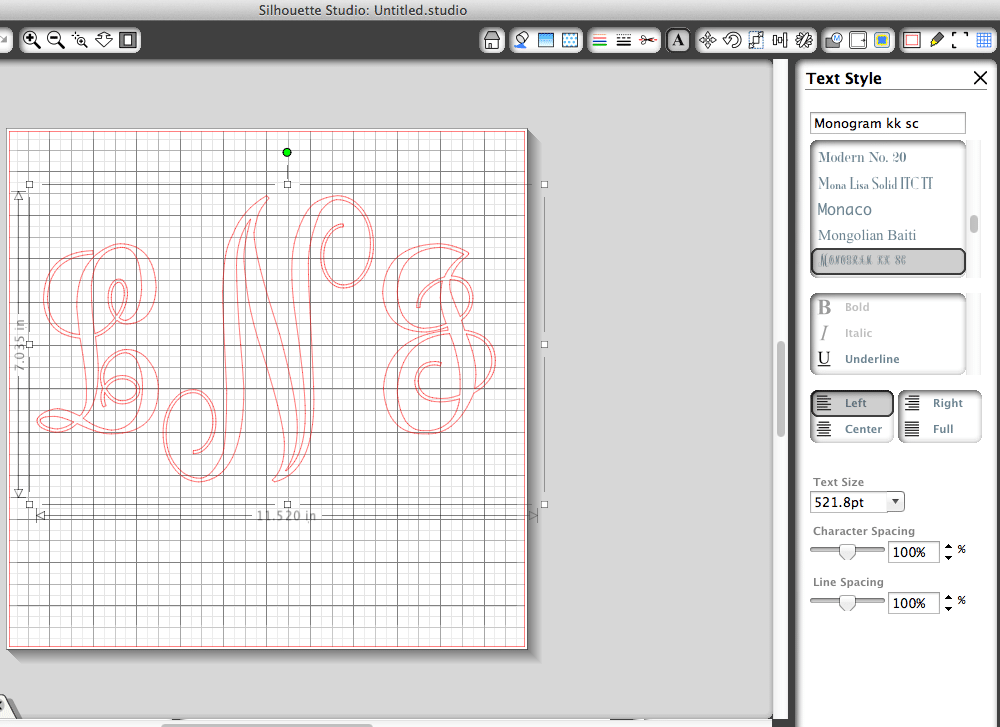Click the yellow pencil toolbar icon

tap(936, 41)
